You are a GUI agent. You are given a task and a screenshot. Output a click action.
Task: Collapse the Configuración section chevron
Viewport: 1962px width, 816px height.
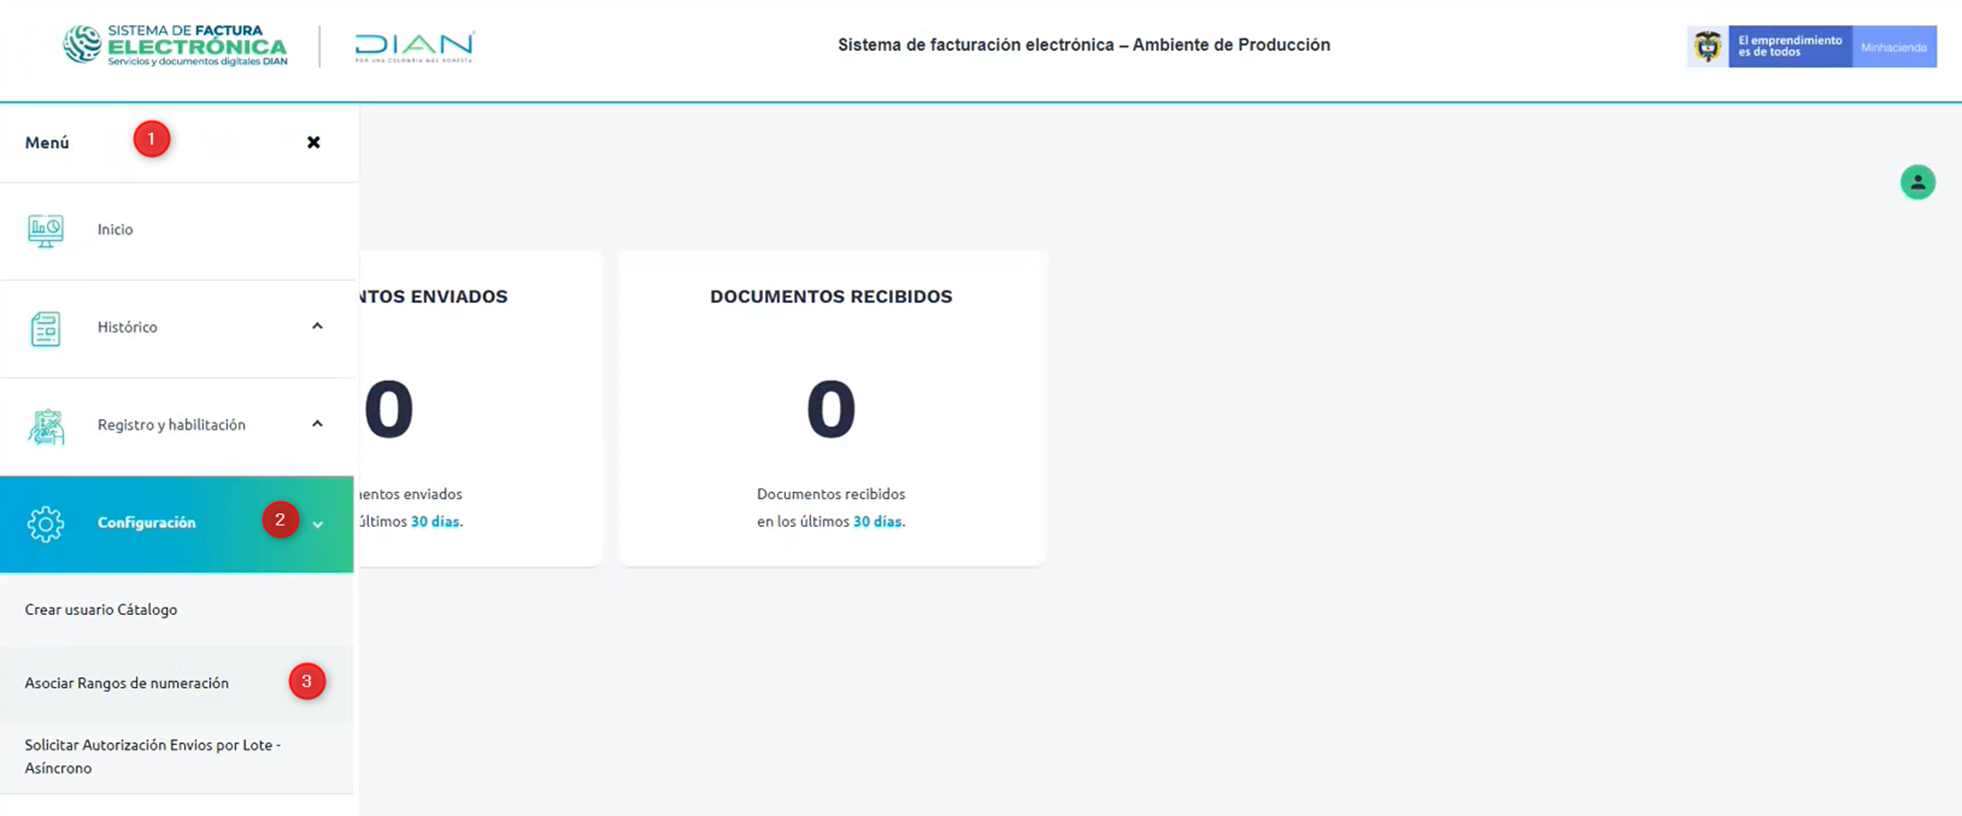click(x=318, y=524)
